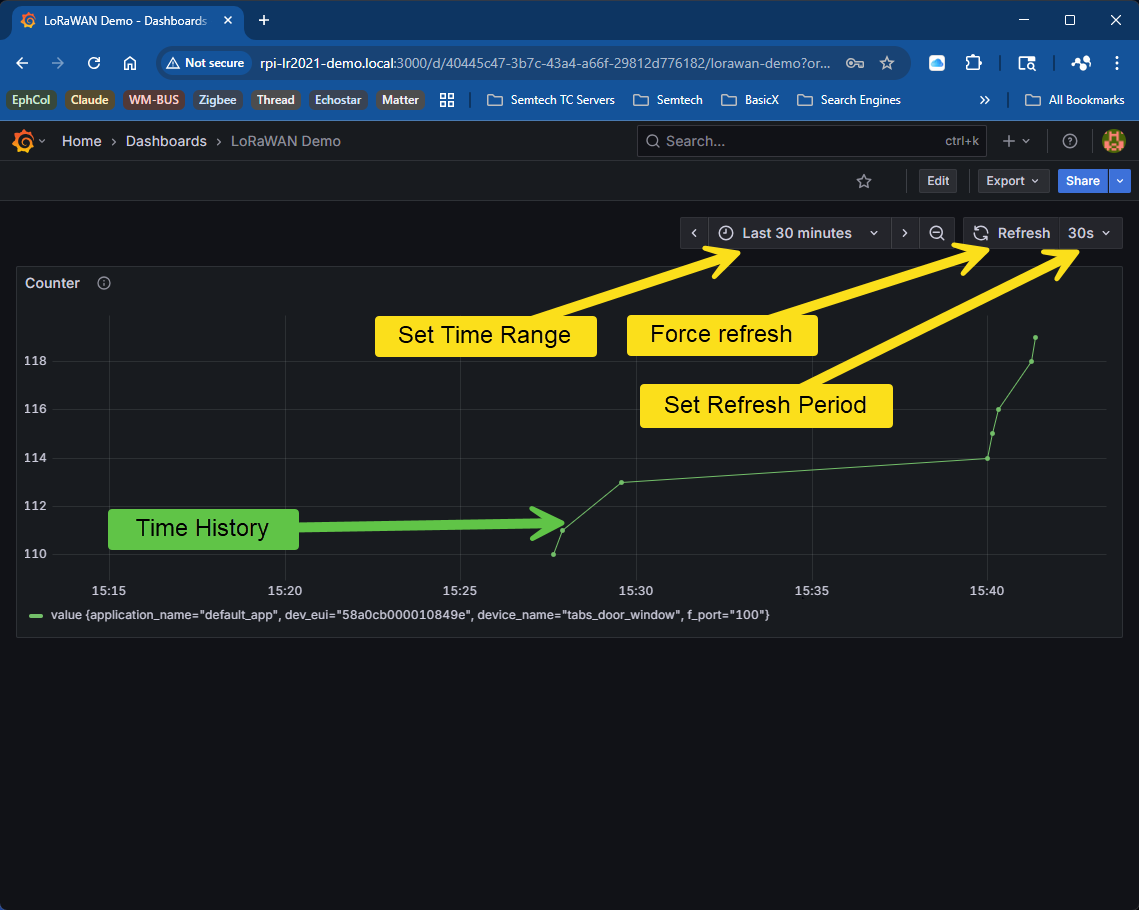Open Thread bookmark
Viewport: 1139px width, 910px height.
[275, 100]
